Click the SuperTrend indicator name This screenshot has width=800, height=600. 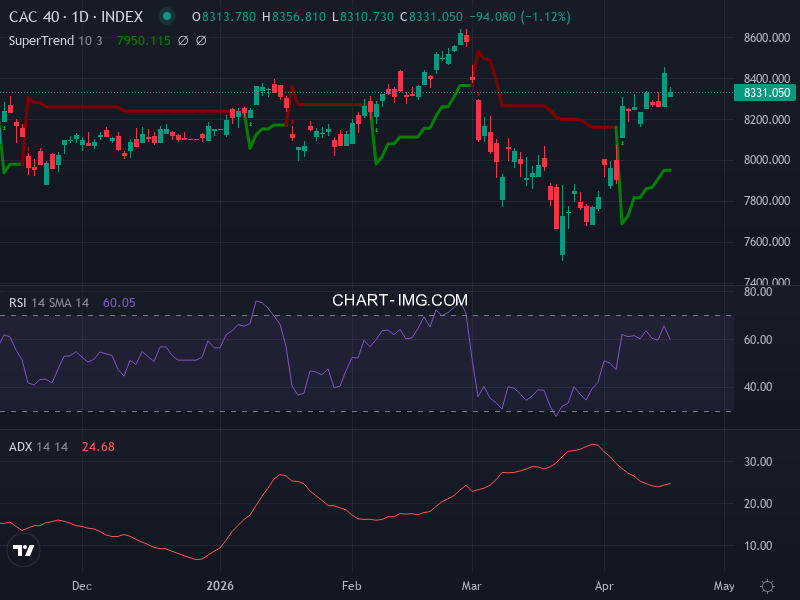[x=43, y=40]
